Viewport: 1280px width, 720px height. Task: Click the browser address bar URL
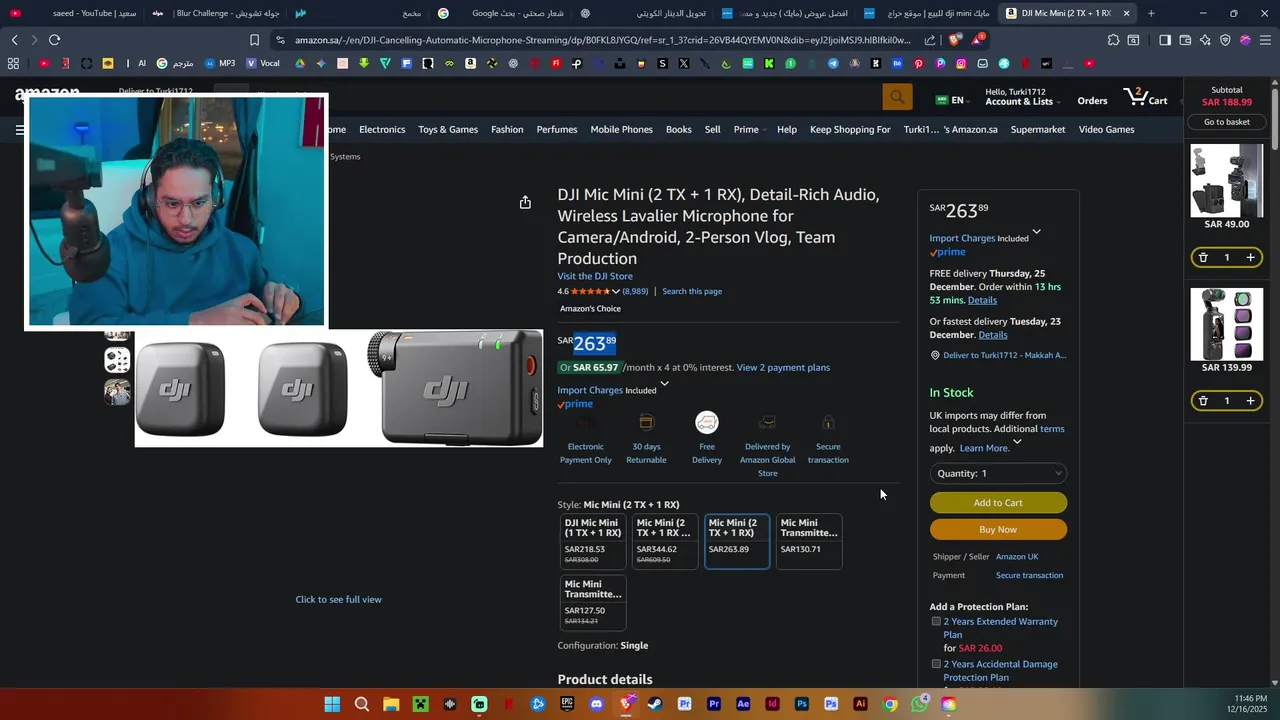(x=602, y=40)
